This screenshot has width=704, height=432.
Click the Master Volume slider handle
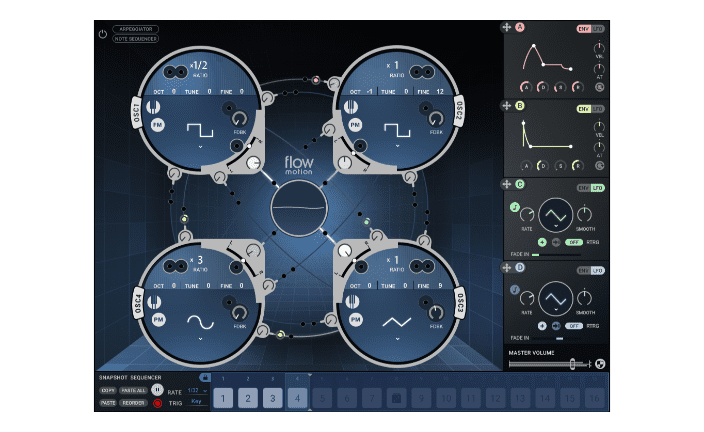[x=572, y=364]
